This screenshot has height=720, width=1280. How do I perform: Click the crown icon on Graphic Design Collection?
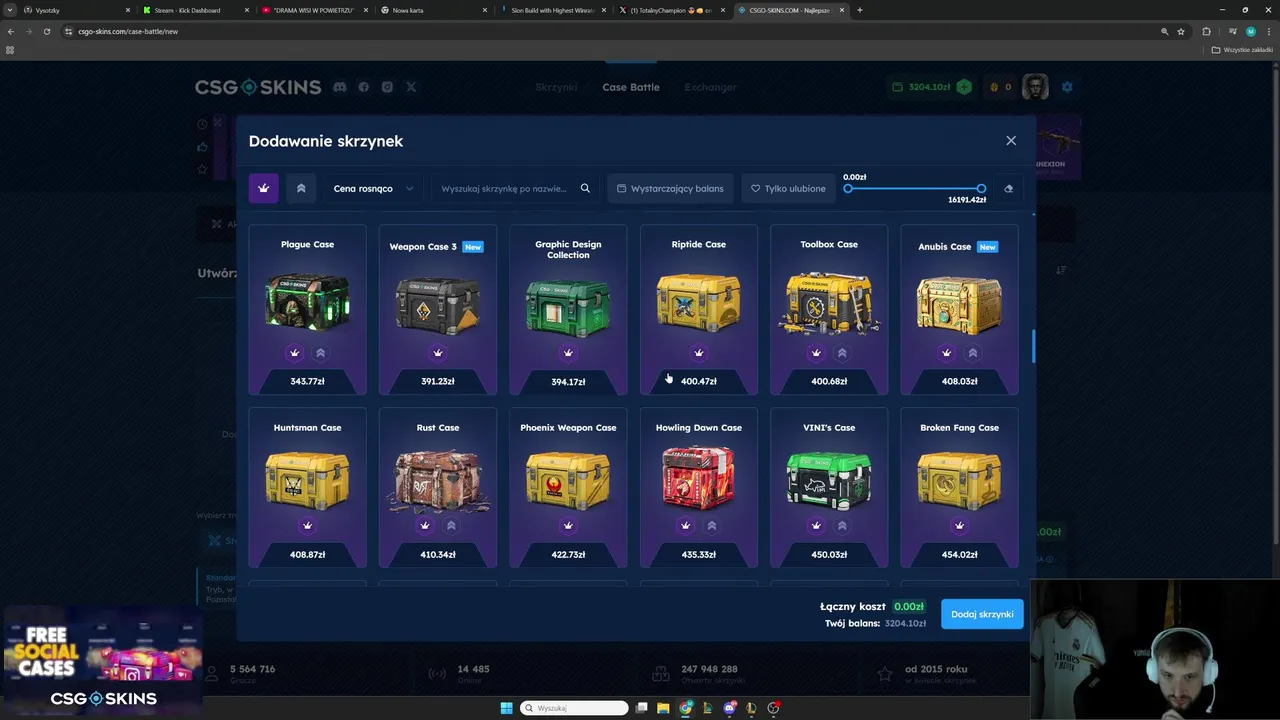pos(568,353)
